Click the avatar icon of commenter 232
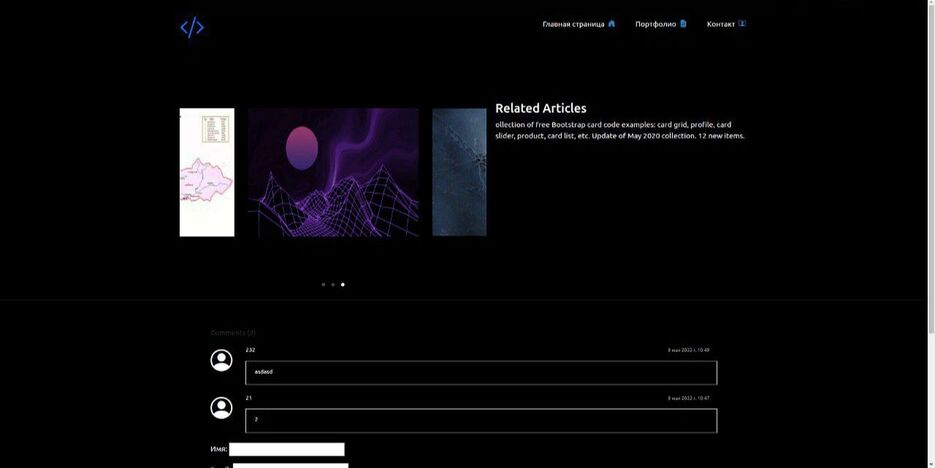This screenshot has height=468, width=935. click(x=221, y=360)
